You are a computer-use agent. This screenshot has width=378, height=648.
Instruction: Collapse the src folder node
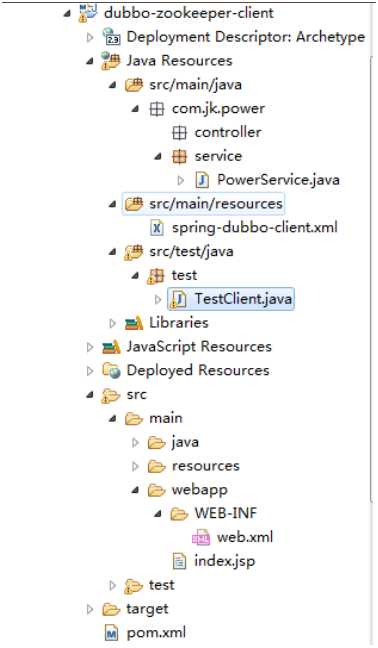tap(90, 395)
